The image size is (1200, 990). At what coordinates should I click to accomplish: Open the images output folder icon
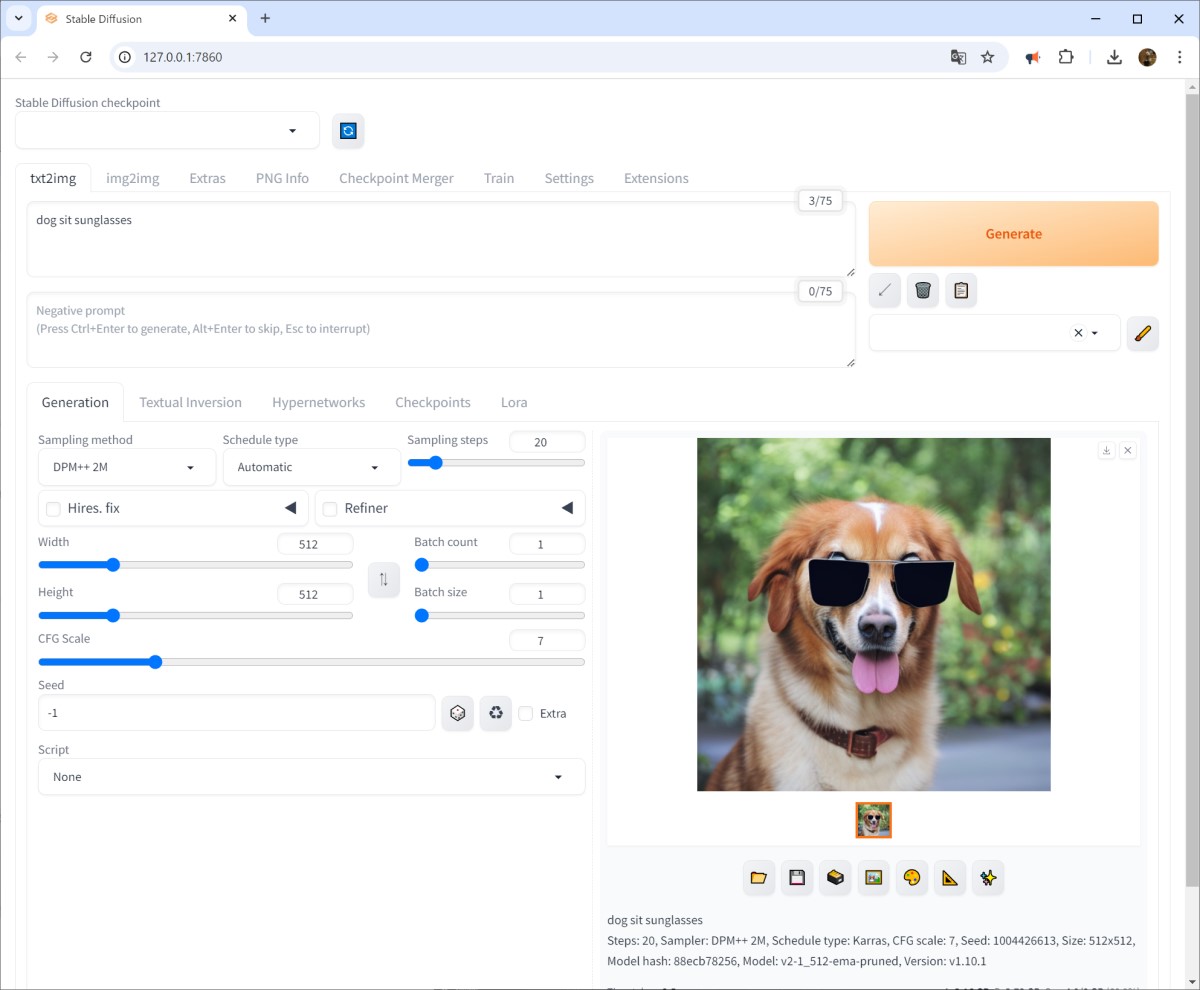(759, 878)
